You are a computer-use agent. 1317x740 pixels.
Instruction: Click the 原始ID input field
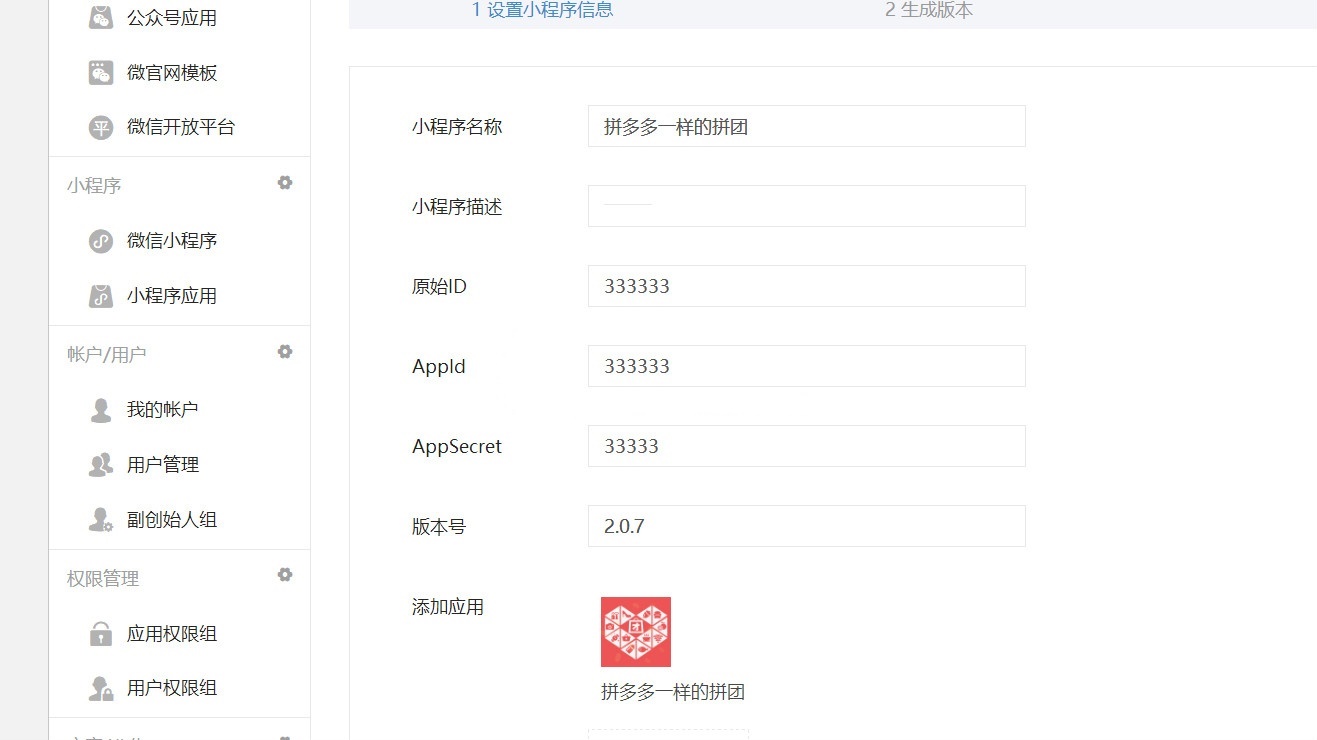[807, 286]
